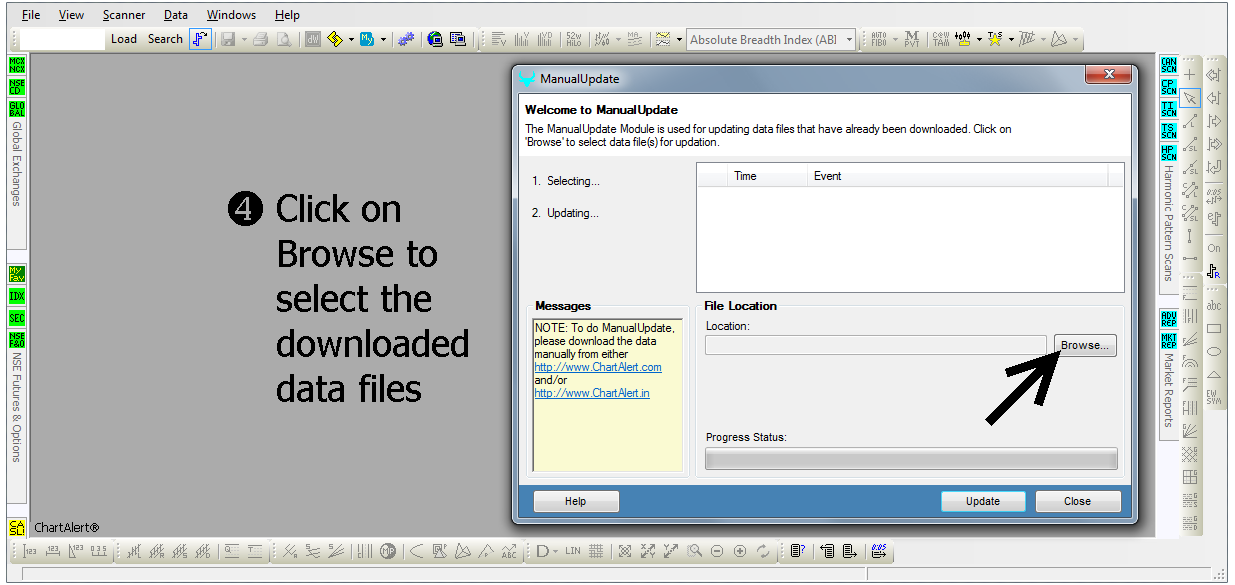1235x585 pixels.
Task: Click the SEC sector icon
Action: coord(17,319)
